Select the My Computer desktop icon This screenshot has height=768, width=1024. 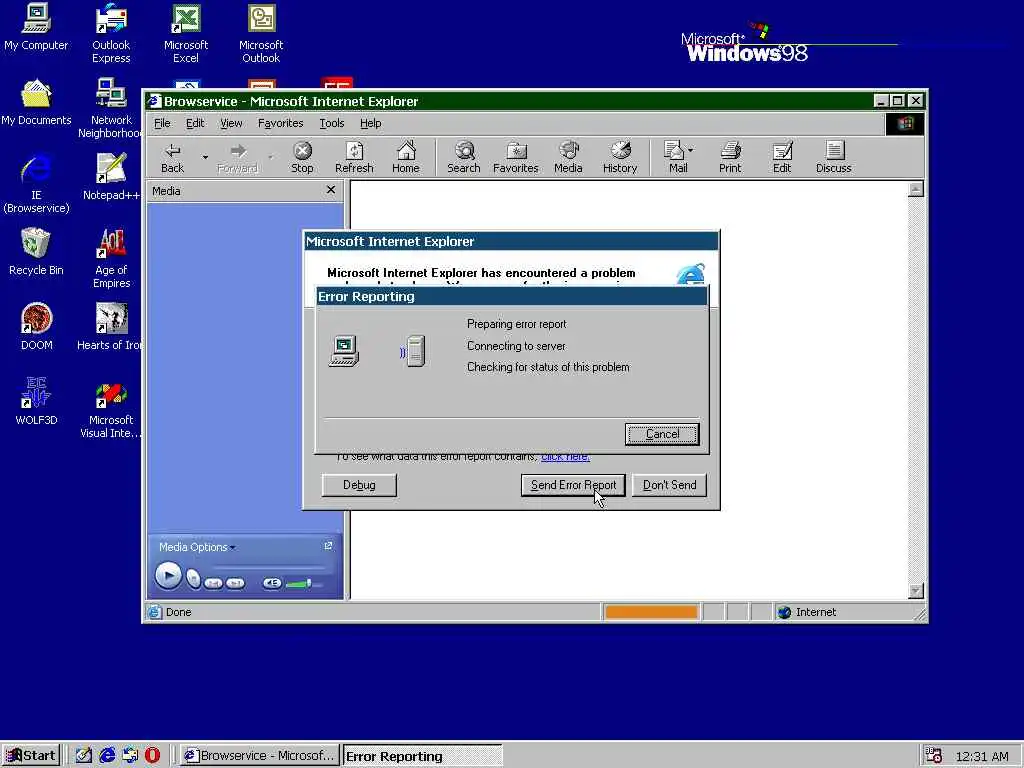[x=36, y=27]
